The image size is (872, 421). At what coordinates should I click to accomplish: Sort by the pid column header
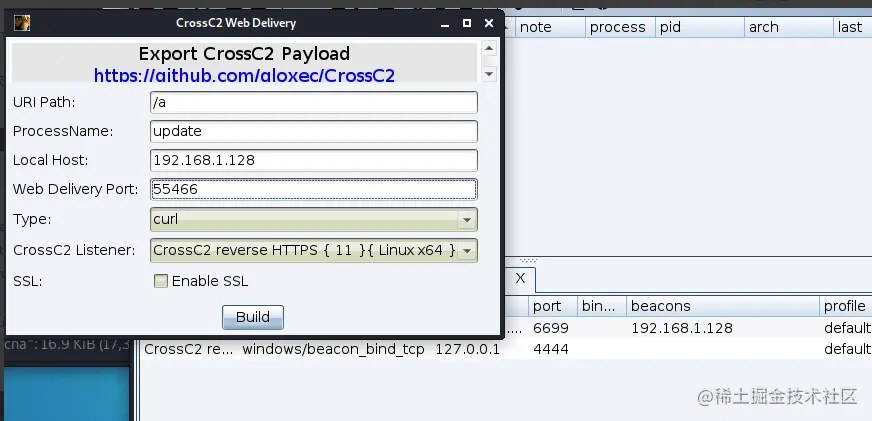700,27
